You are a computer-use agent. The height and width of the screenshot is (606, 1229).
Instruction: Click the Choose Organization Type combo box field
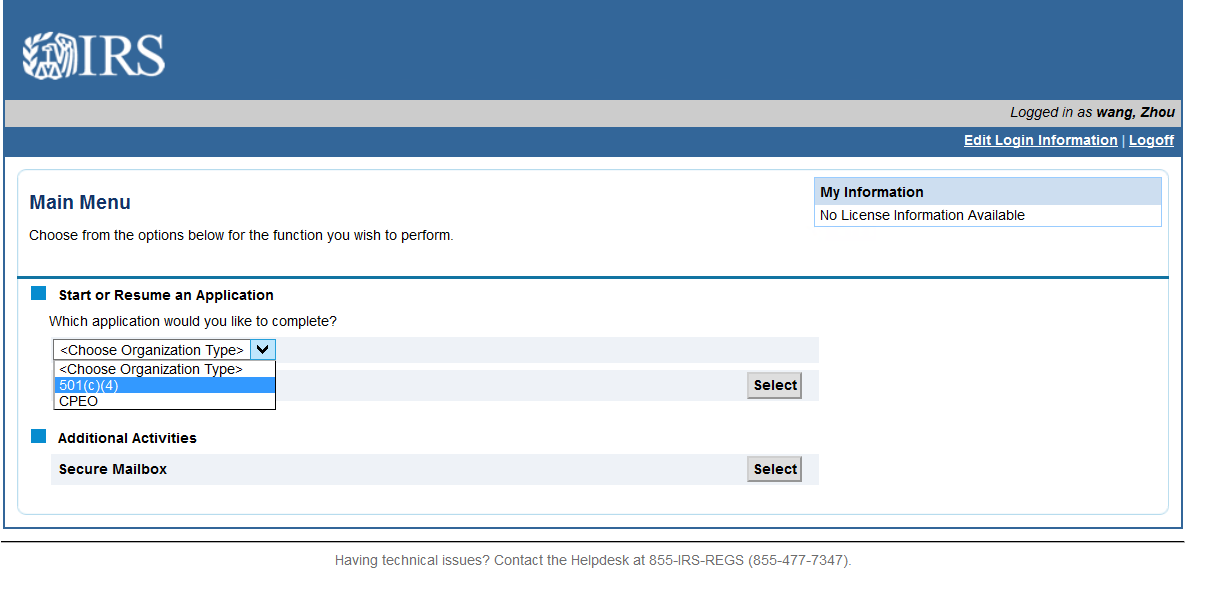152,350
